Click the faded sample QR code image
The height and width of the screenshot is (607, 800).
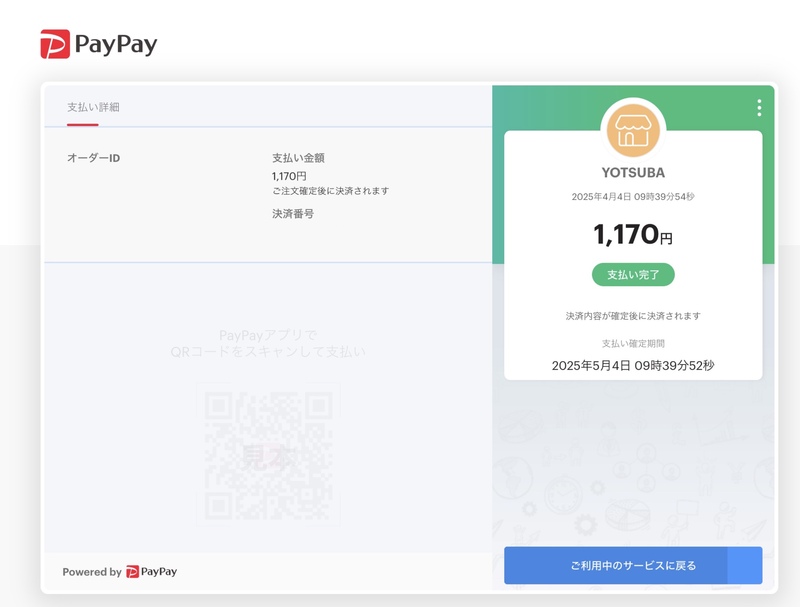click(x=268, y=456)
